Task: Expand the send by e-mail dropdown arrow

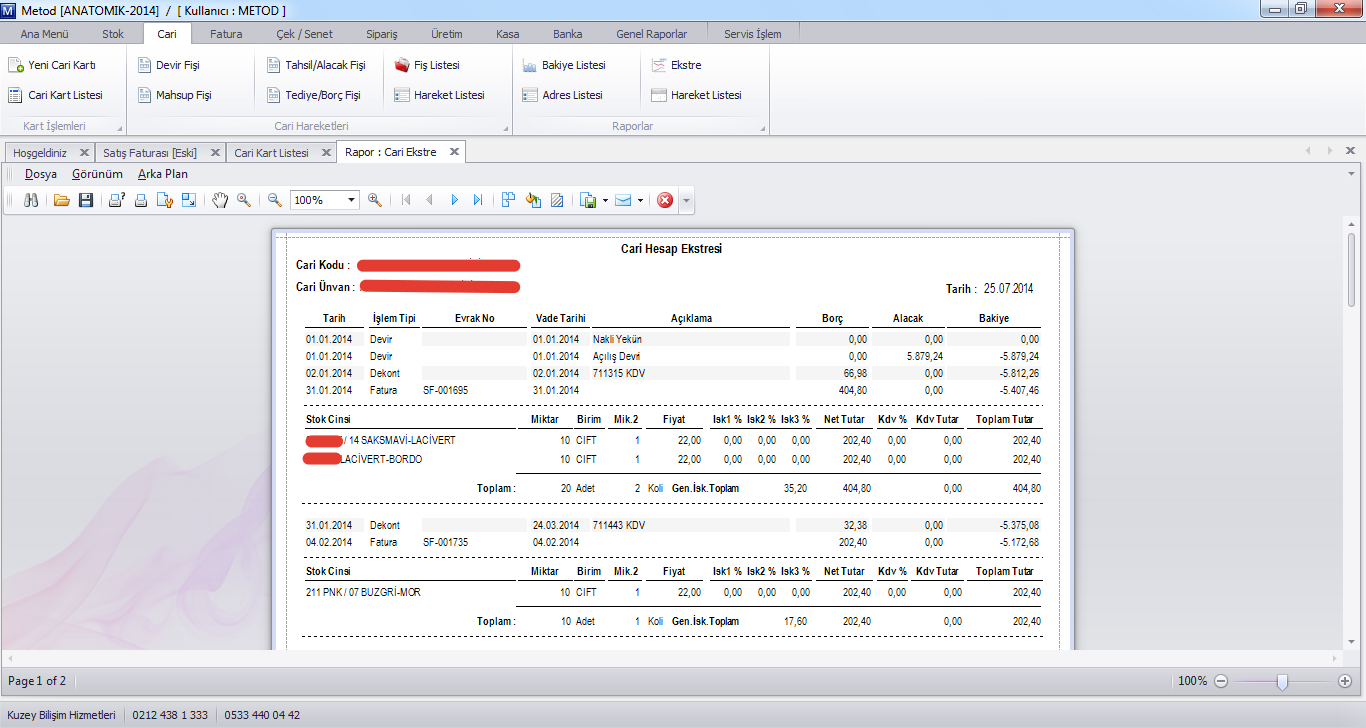Action: (x=640, y=200)
